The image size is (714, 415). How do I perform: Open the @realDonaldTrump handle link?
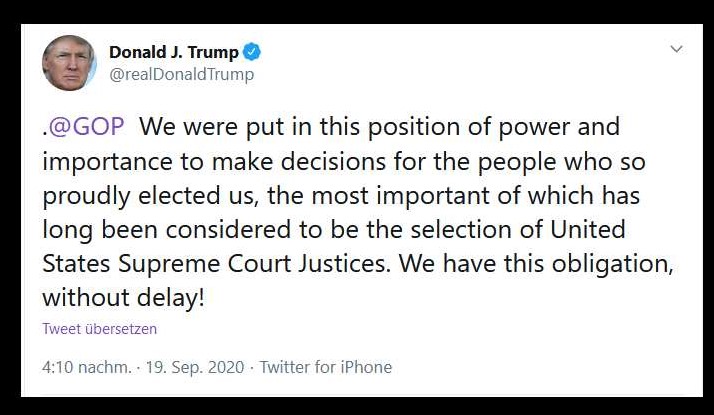click(x=181, y=74)
